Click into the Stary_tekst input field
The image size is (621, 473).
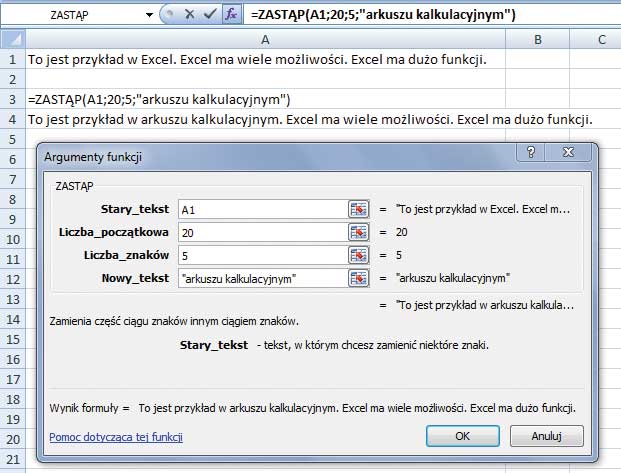[260, 209]
